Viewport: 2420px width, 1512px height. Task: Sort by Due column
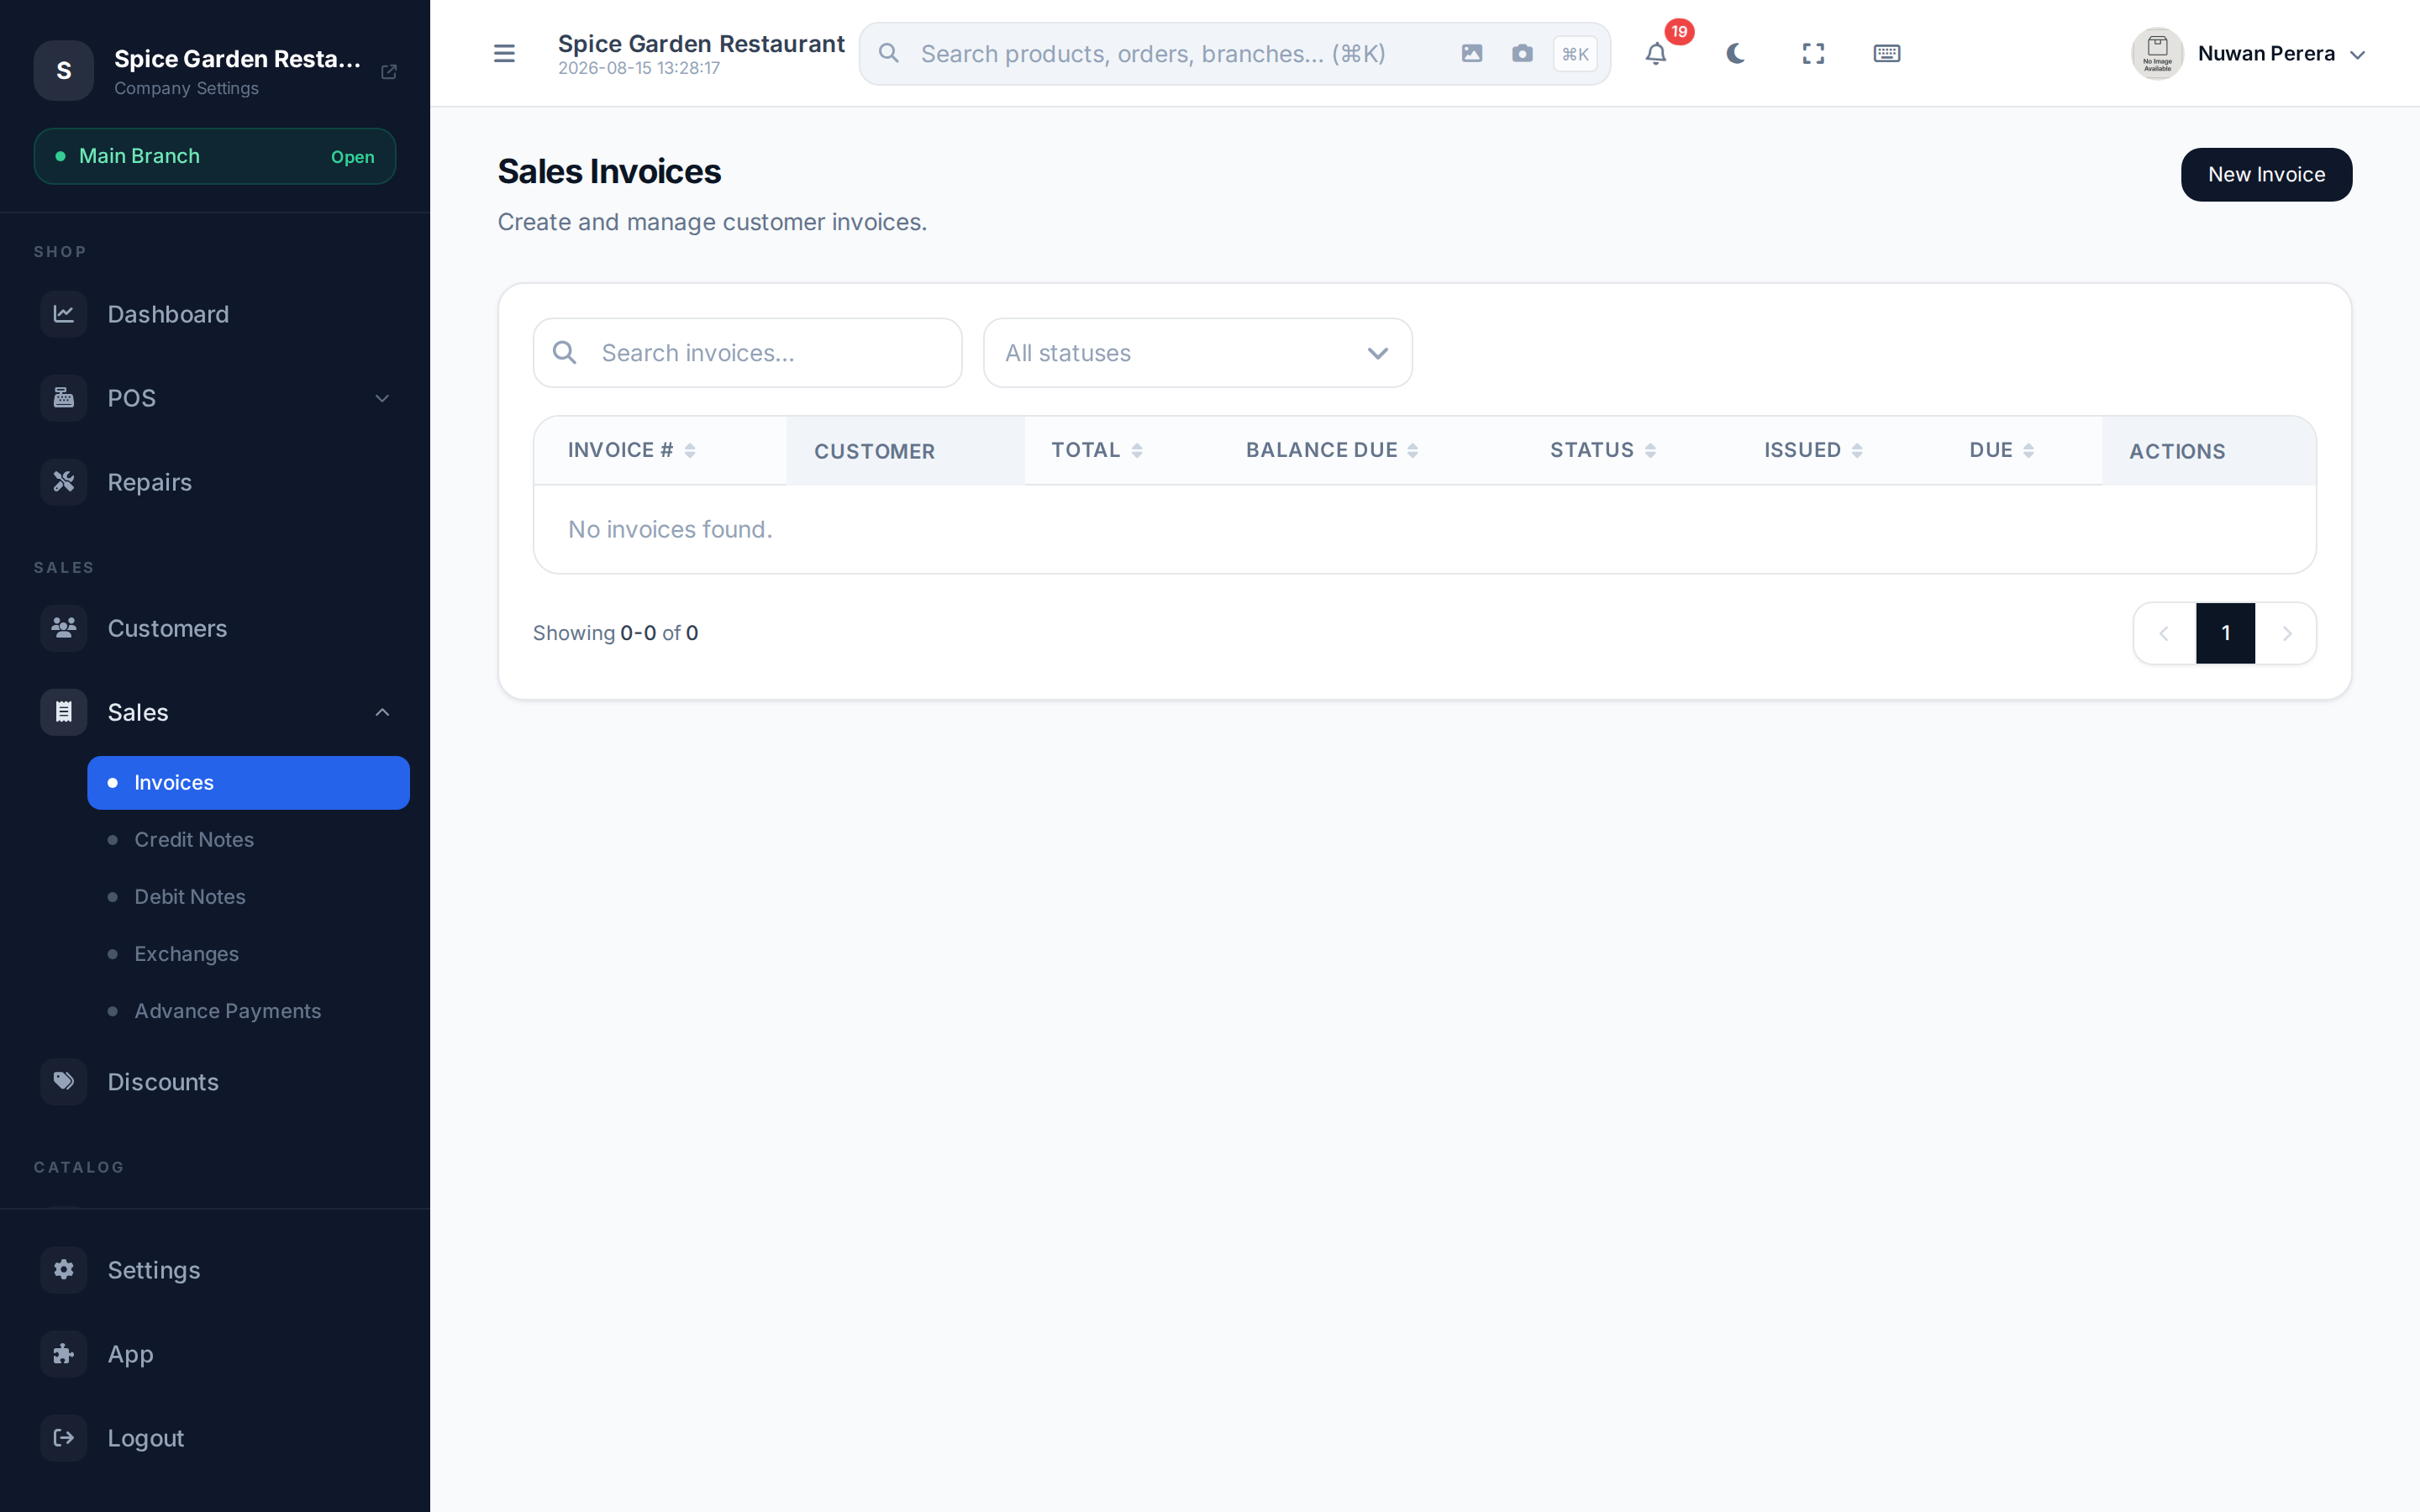(2001, 450)
